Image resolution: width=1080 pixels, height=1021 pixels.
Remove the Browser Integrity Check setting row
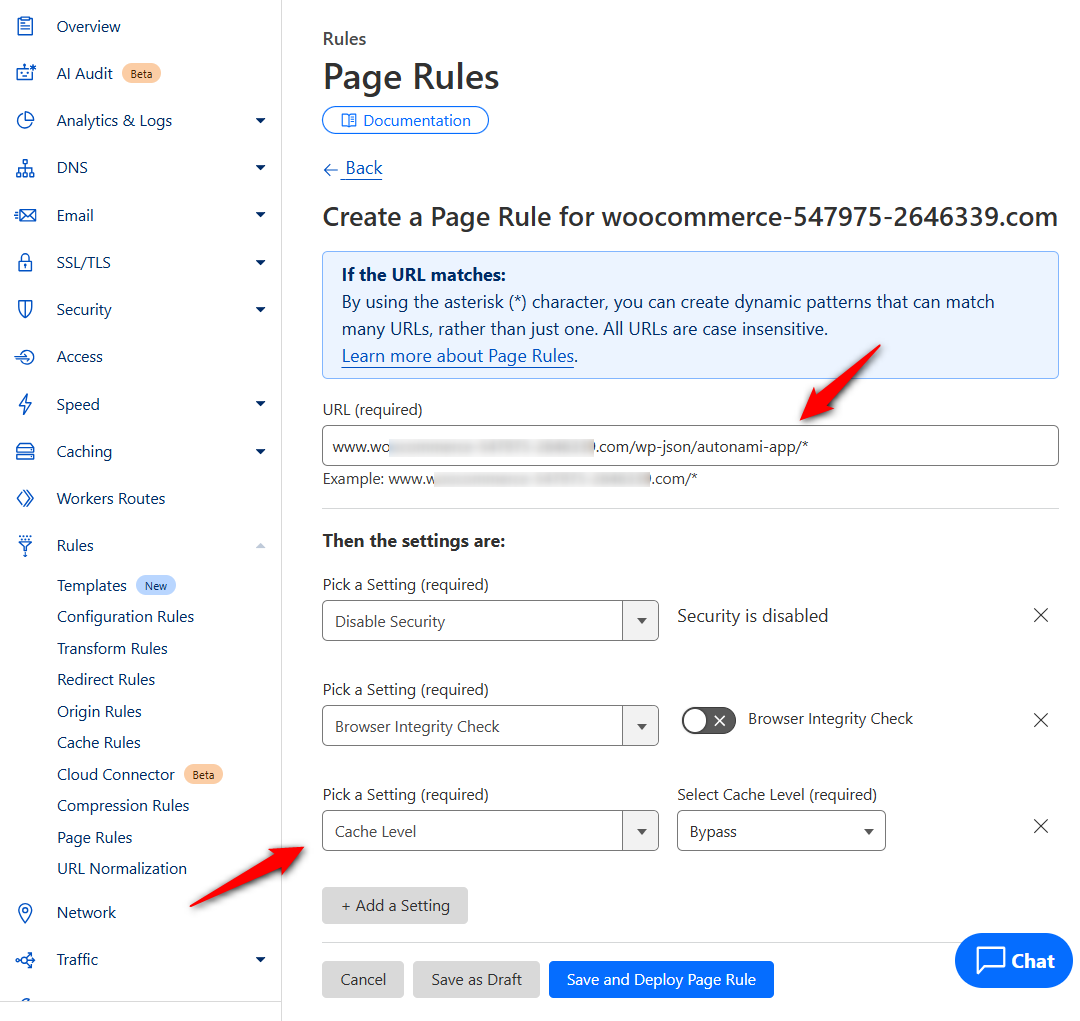(1041, 720)
